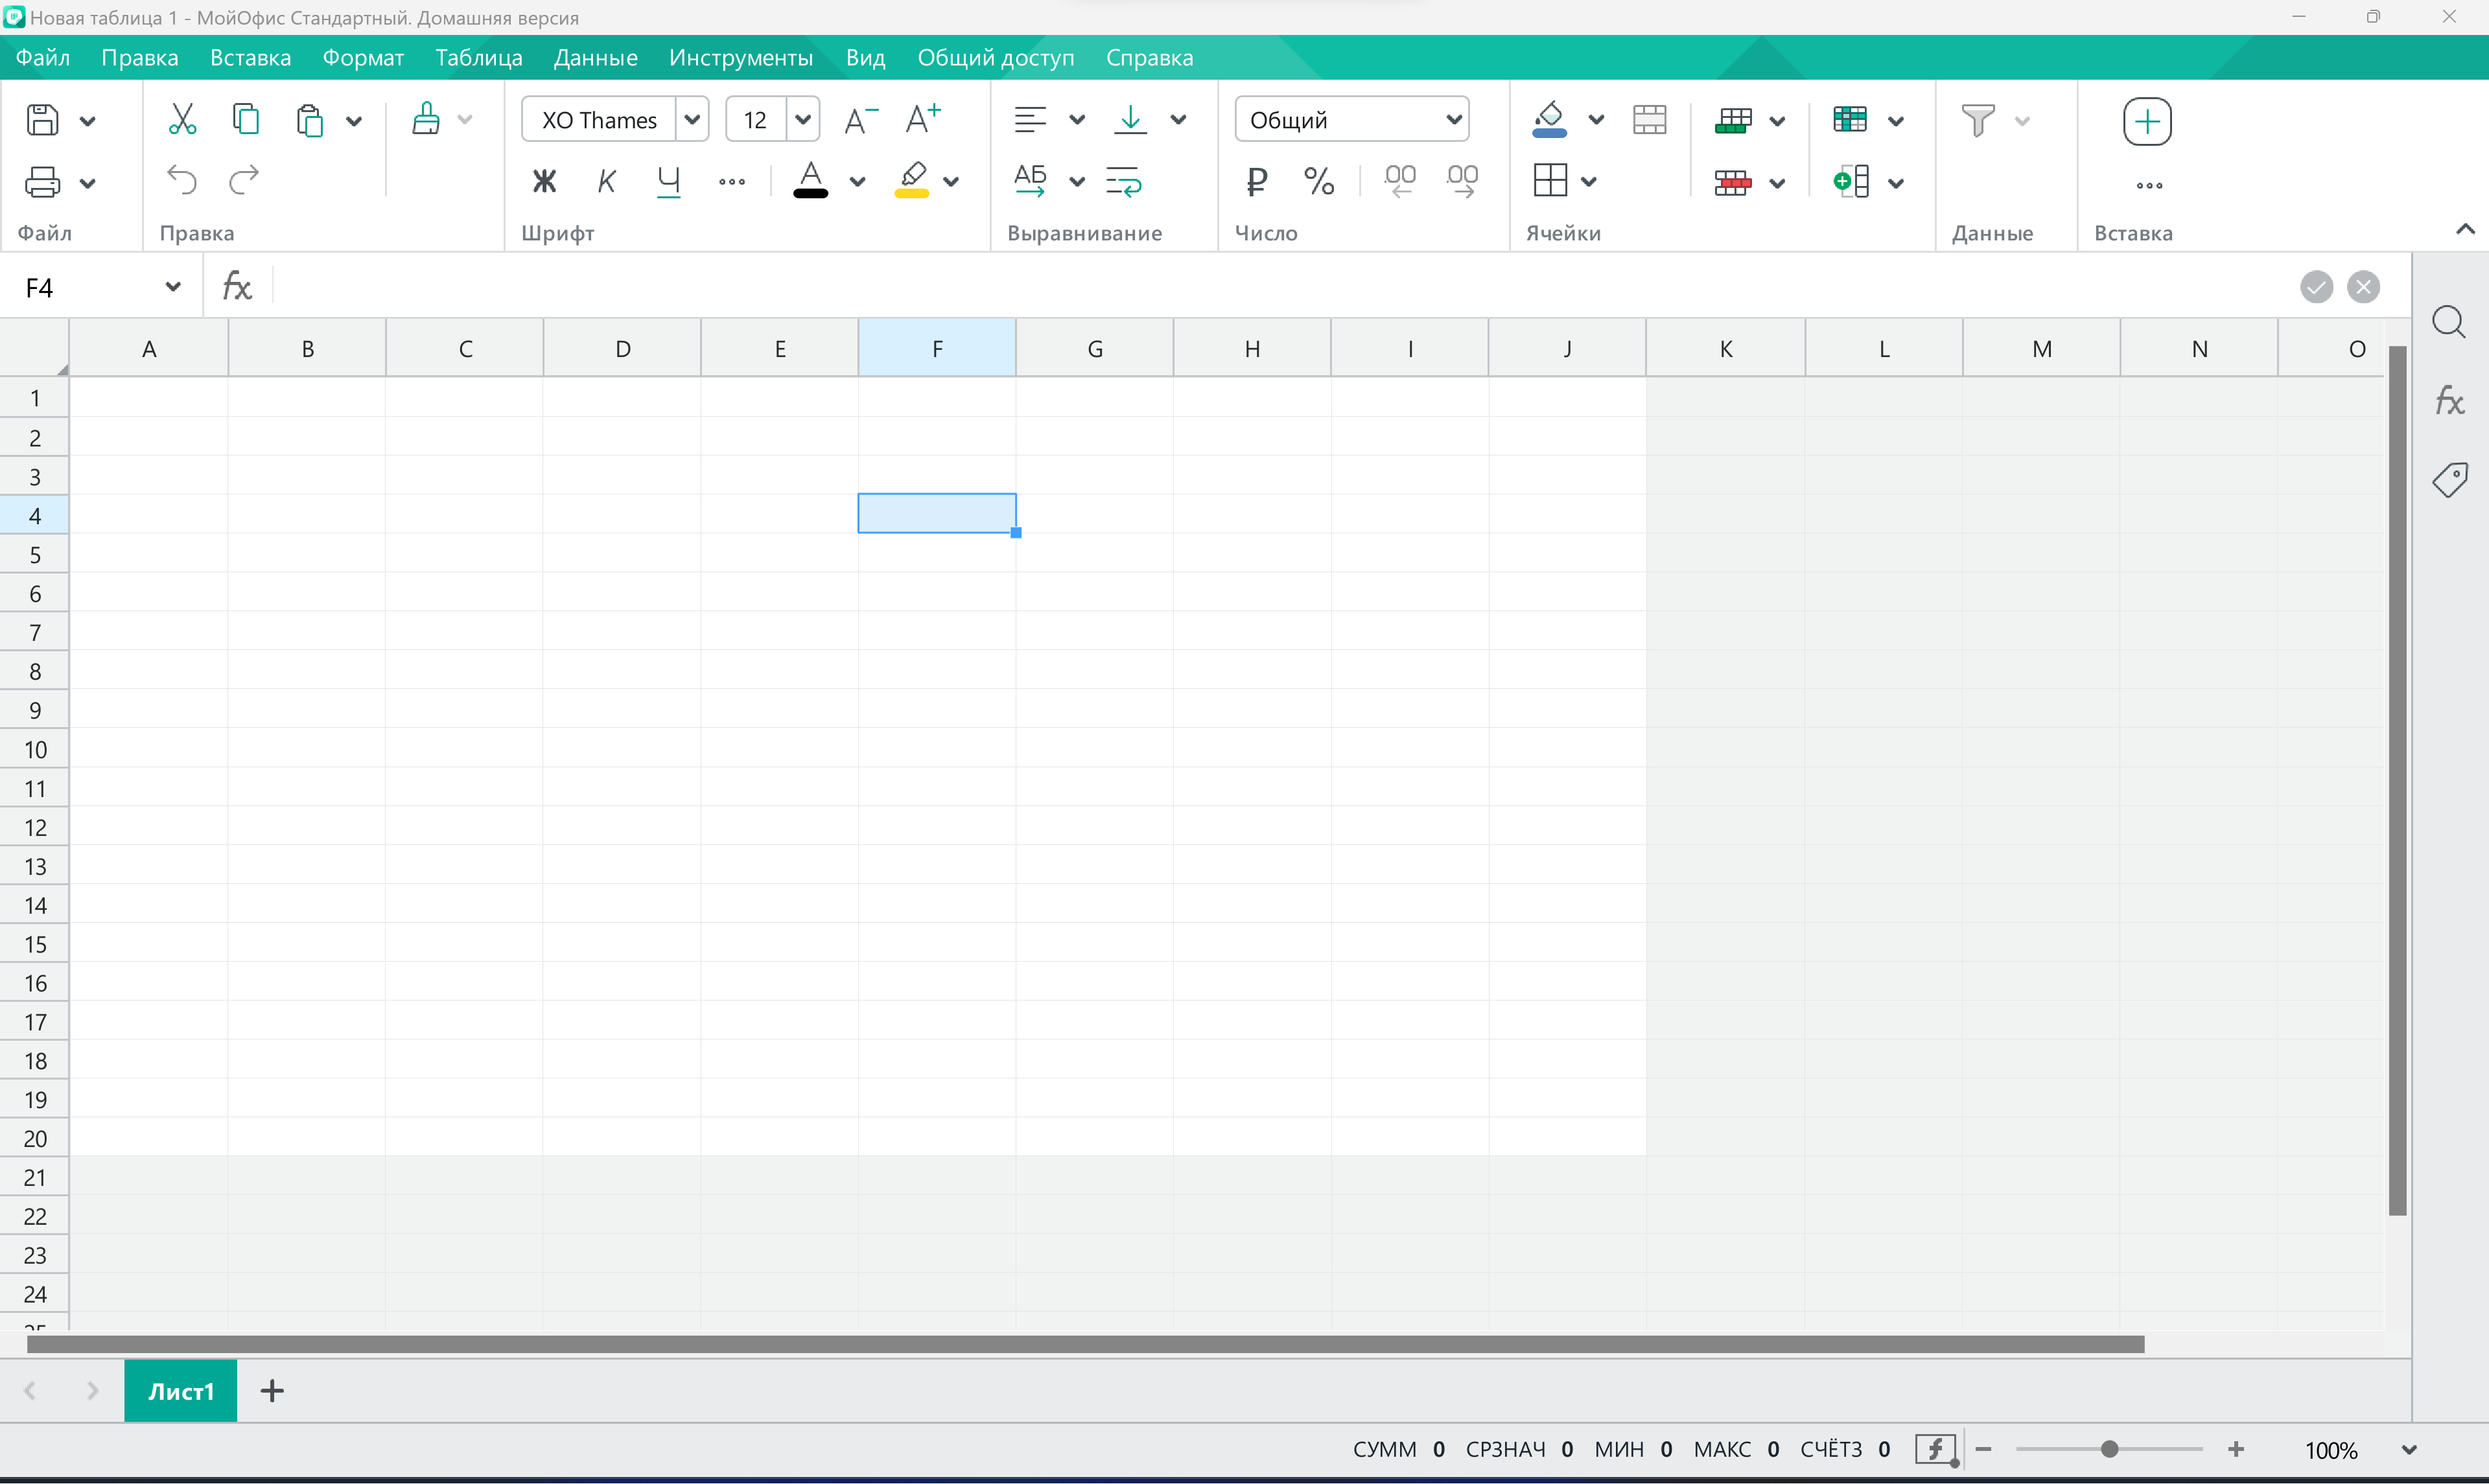The height and width of the screenshot is (1484, 2489).
Task: Toggle bold formatting Ж
Action: [544, 181]
